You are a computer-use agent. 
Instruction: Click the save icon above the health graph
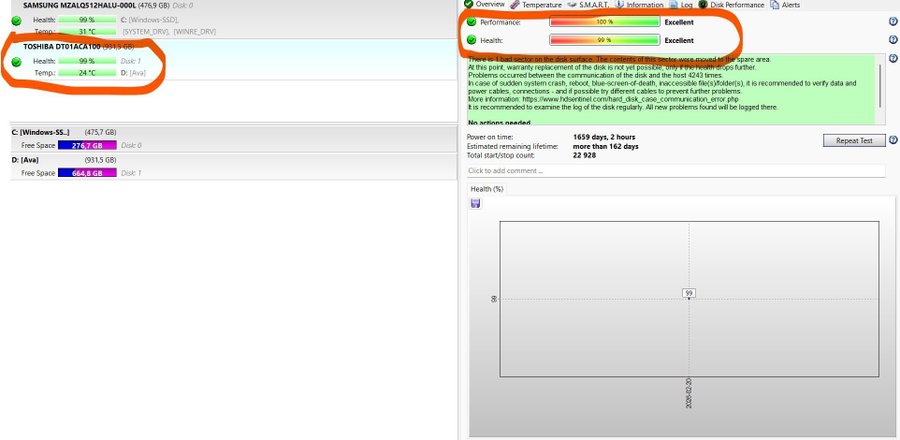point(475,203)
